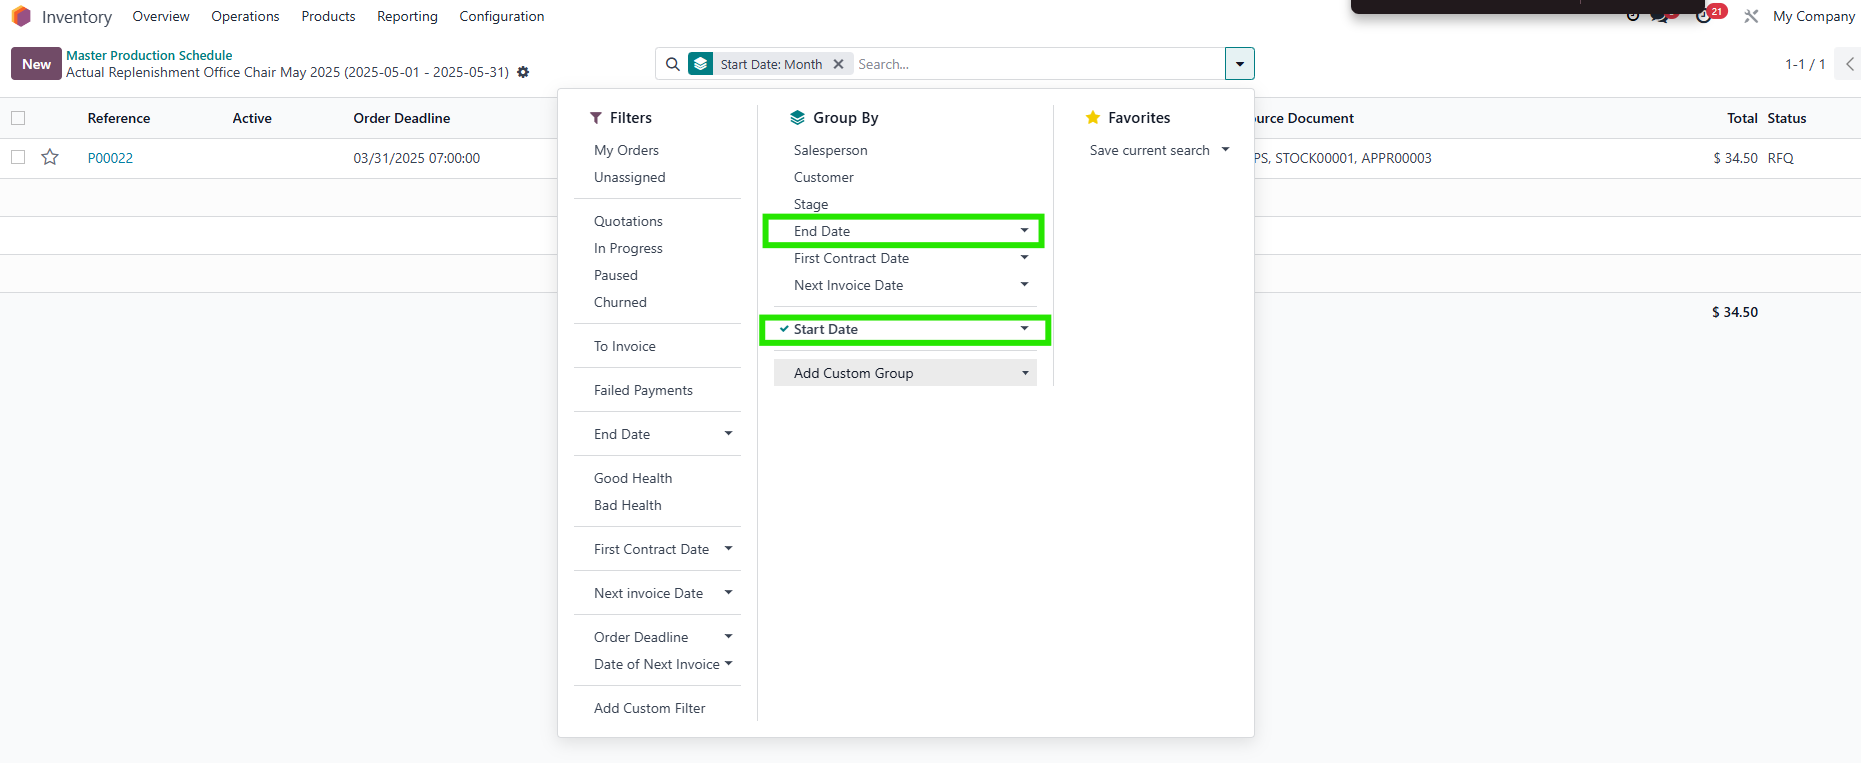Check the row checkbox for P00022
This screenshot has height=763, width=1861.
click(x=18, y=158)
